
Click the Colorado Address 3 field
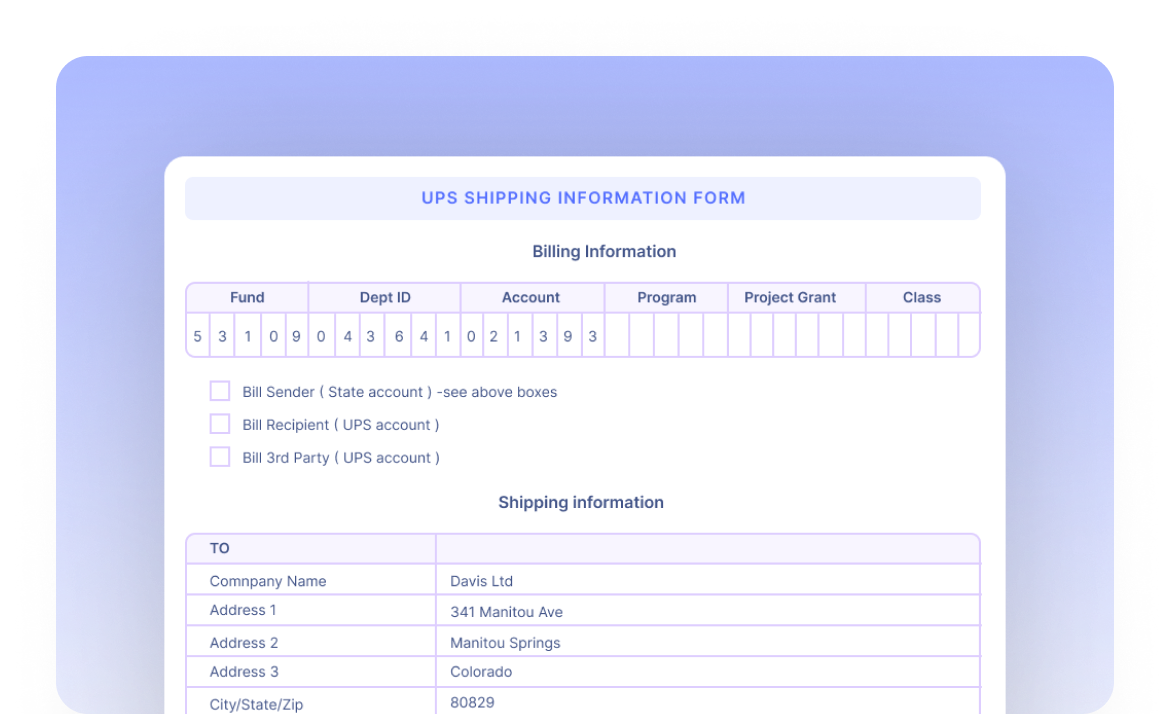[x=481, y=672]
